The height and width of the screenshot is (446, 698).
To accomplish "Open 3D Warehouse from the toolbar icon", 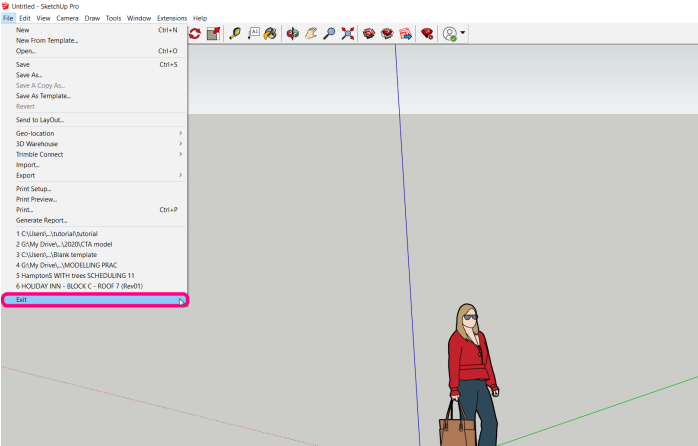I will (x=369, y=33).
